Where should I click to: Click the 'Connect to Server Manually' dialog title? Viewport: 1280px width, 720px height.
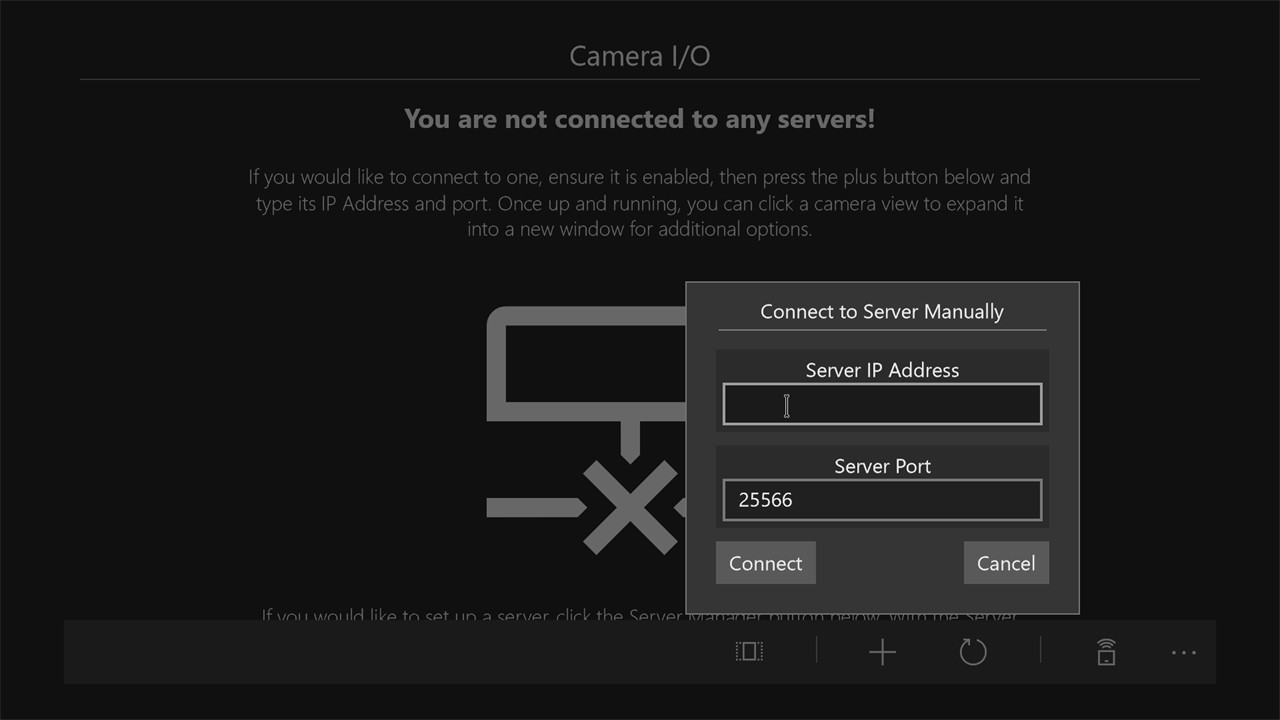(882, 311)
